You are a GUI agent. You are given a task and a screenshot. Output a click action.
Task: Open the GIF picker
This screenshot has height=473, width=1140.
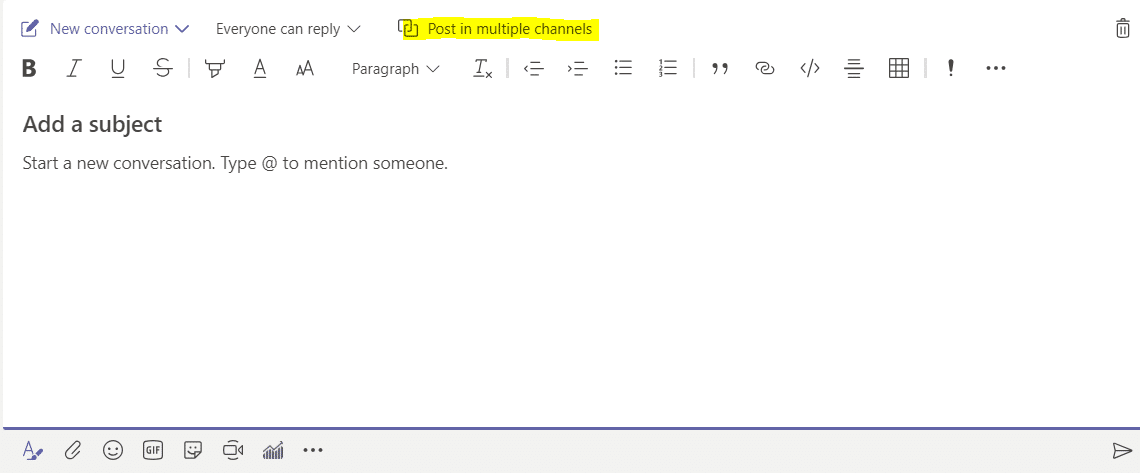(153, 451)
